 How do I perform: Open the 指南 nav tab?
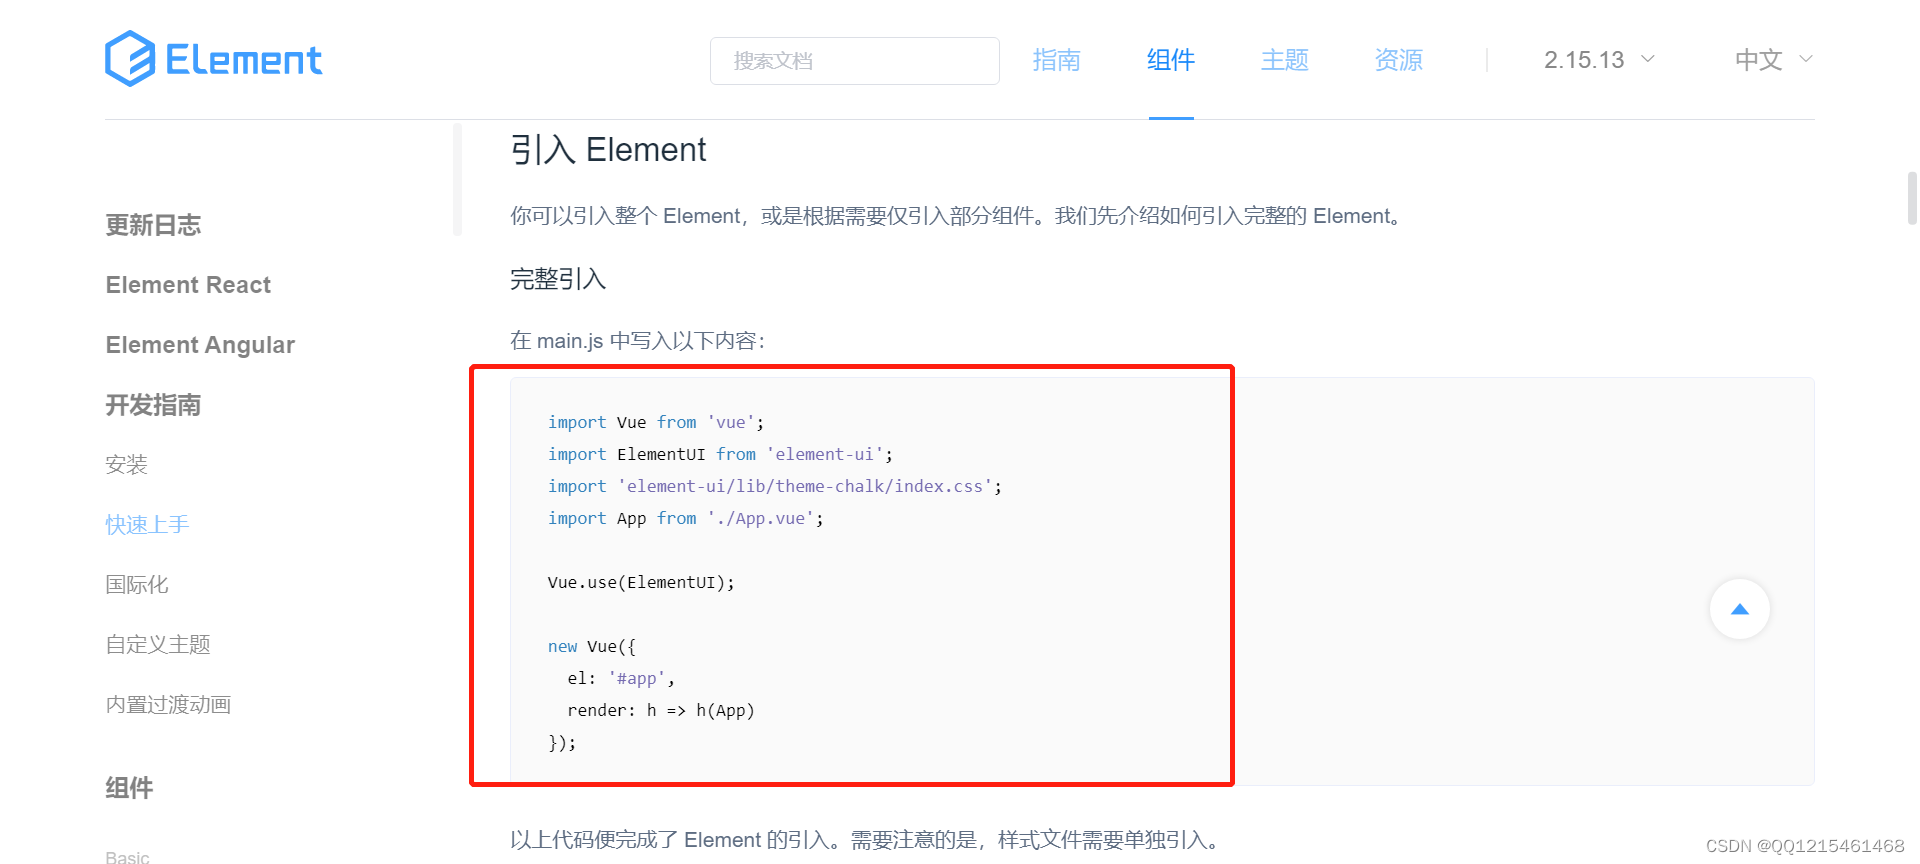pos(1057,60)
